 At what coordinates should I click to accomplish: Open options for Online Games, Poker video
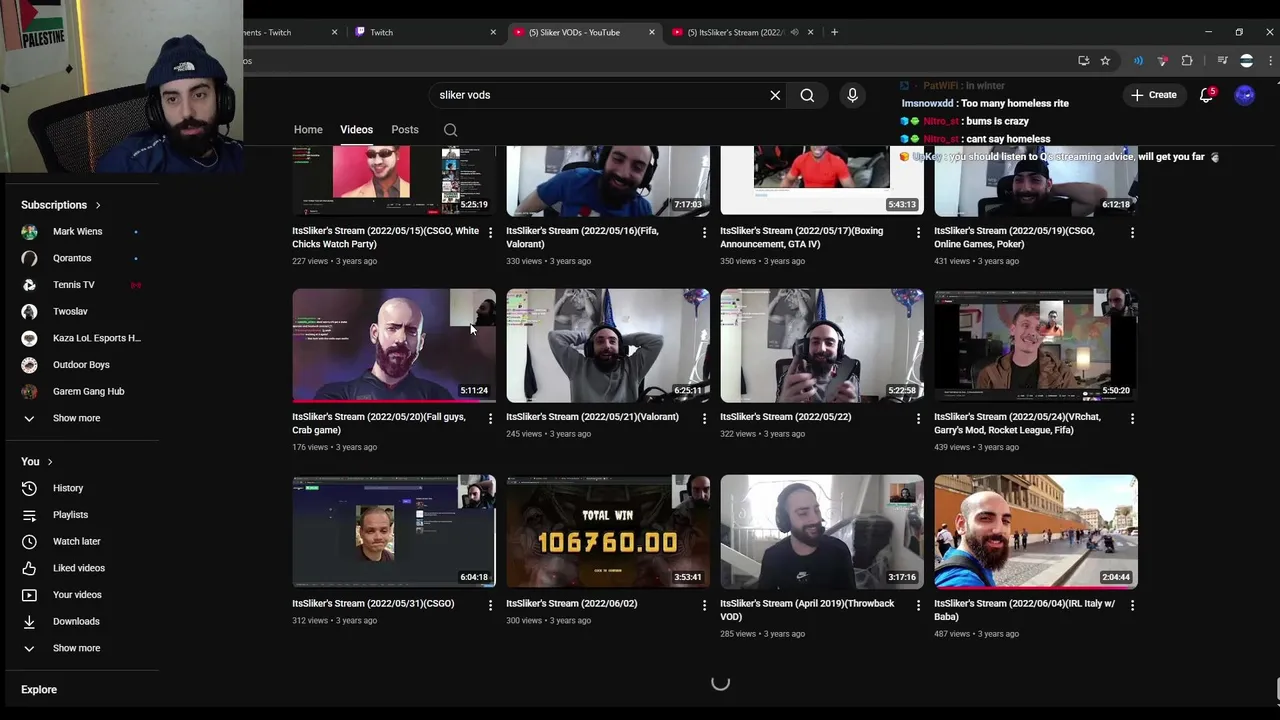1132,233
